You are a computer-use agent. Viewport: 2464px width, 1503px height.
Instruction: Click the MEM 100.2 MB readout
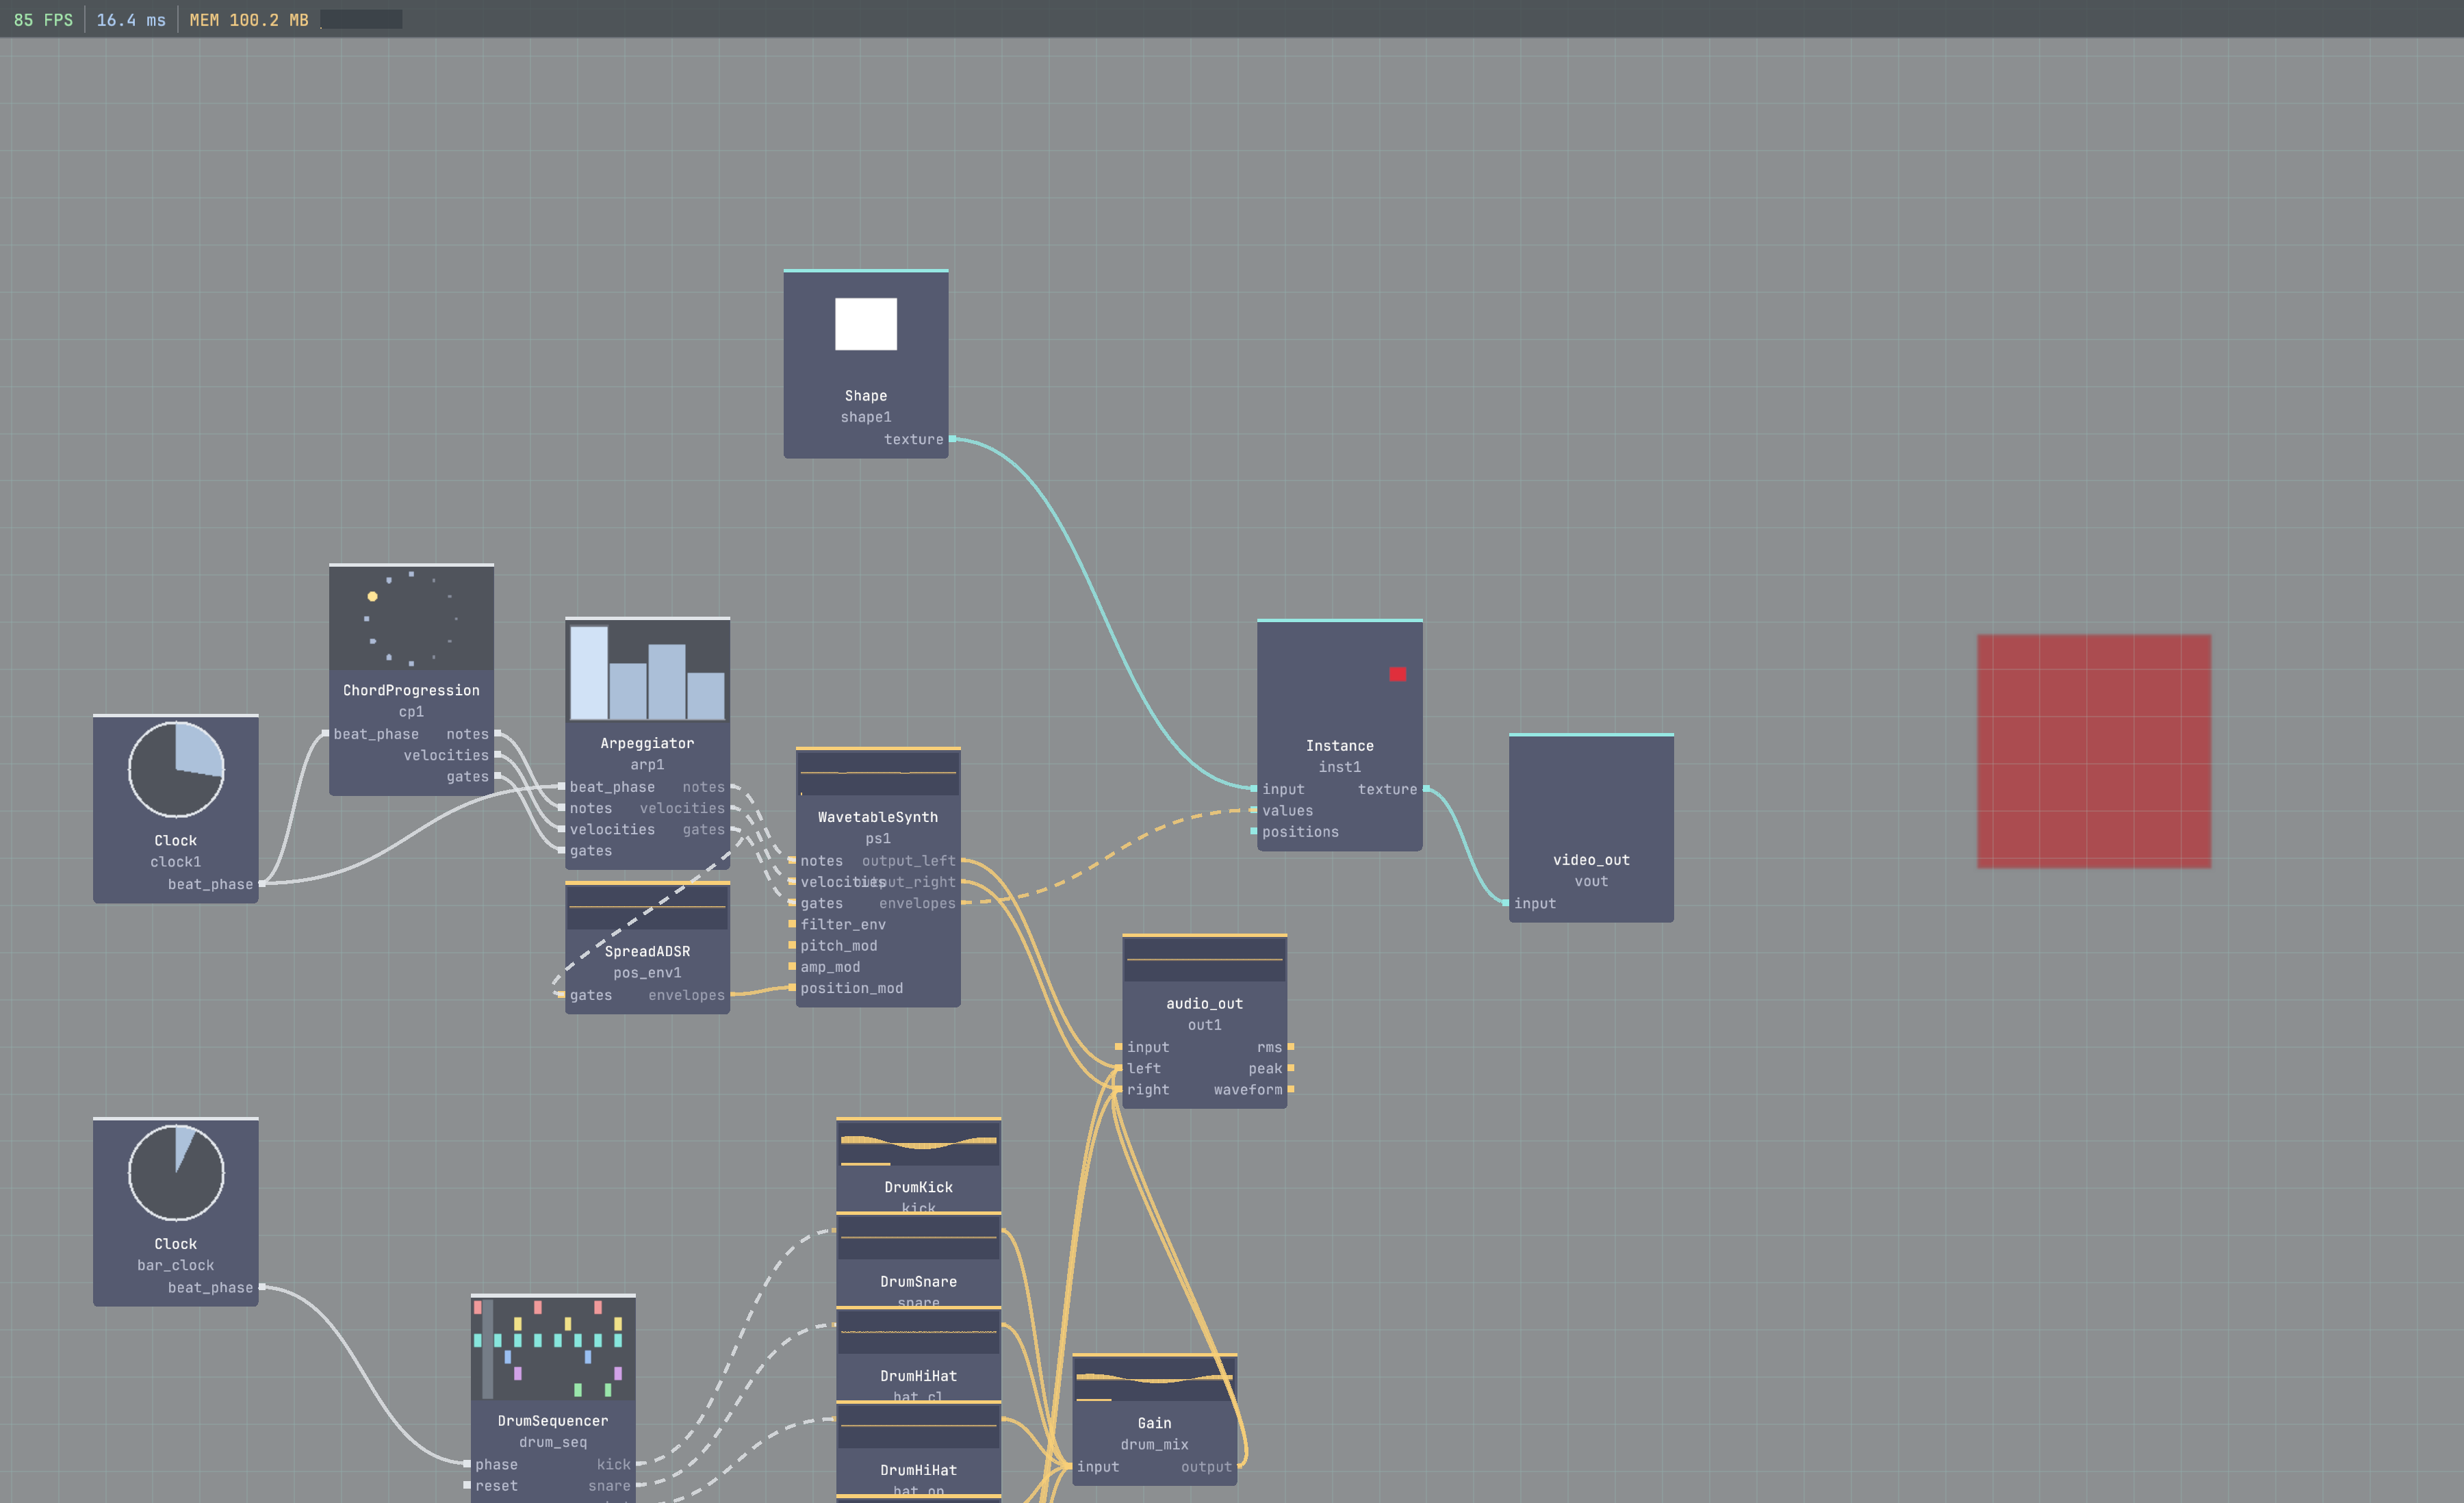click(249, 20)
